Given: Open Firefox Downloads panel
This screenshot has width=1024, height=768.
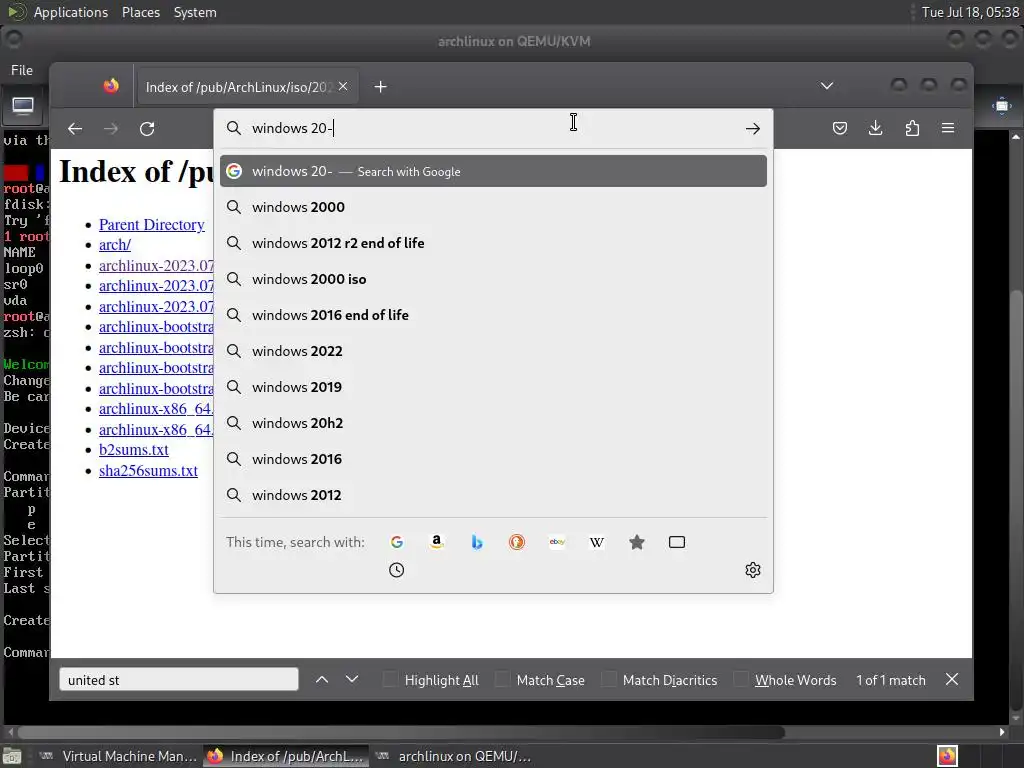Looking at the screenshot, I should coord(876,128).
